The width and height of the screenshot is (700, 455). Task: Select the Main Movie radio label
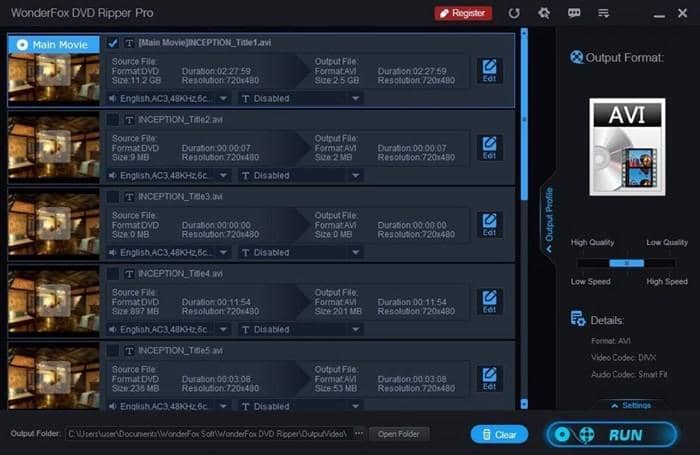tap(54, 45)
